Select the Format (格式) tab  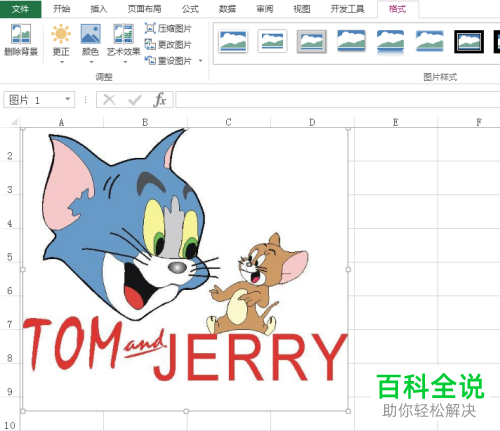398,9
